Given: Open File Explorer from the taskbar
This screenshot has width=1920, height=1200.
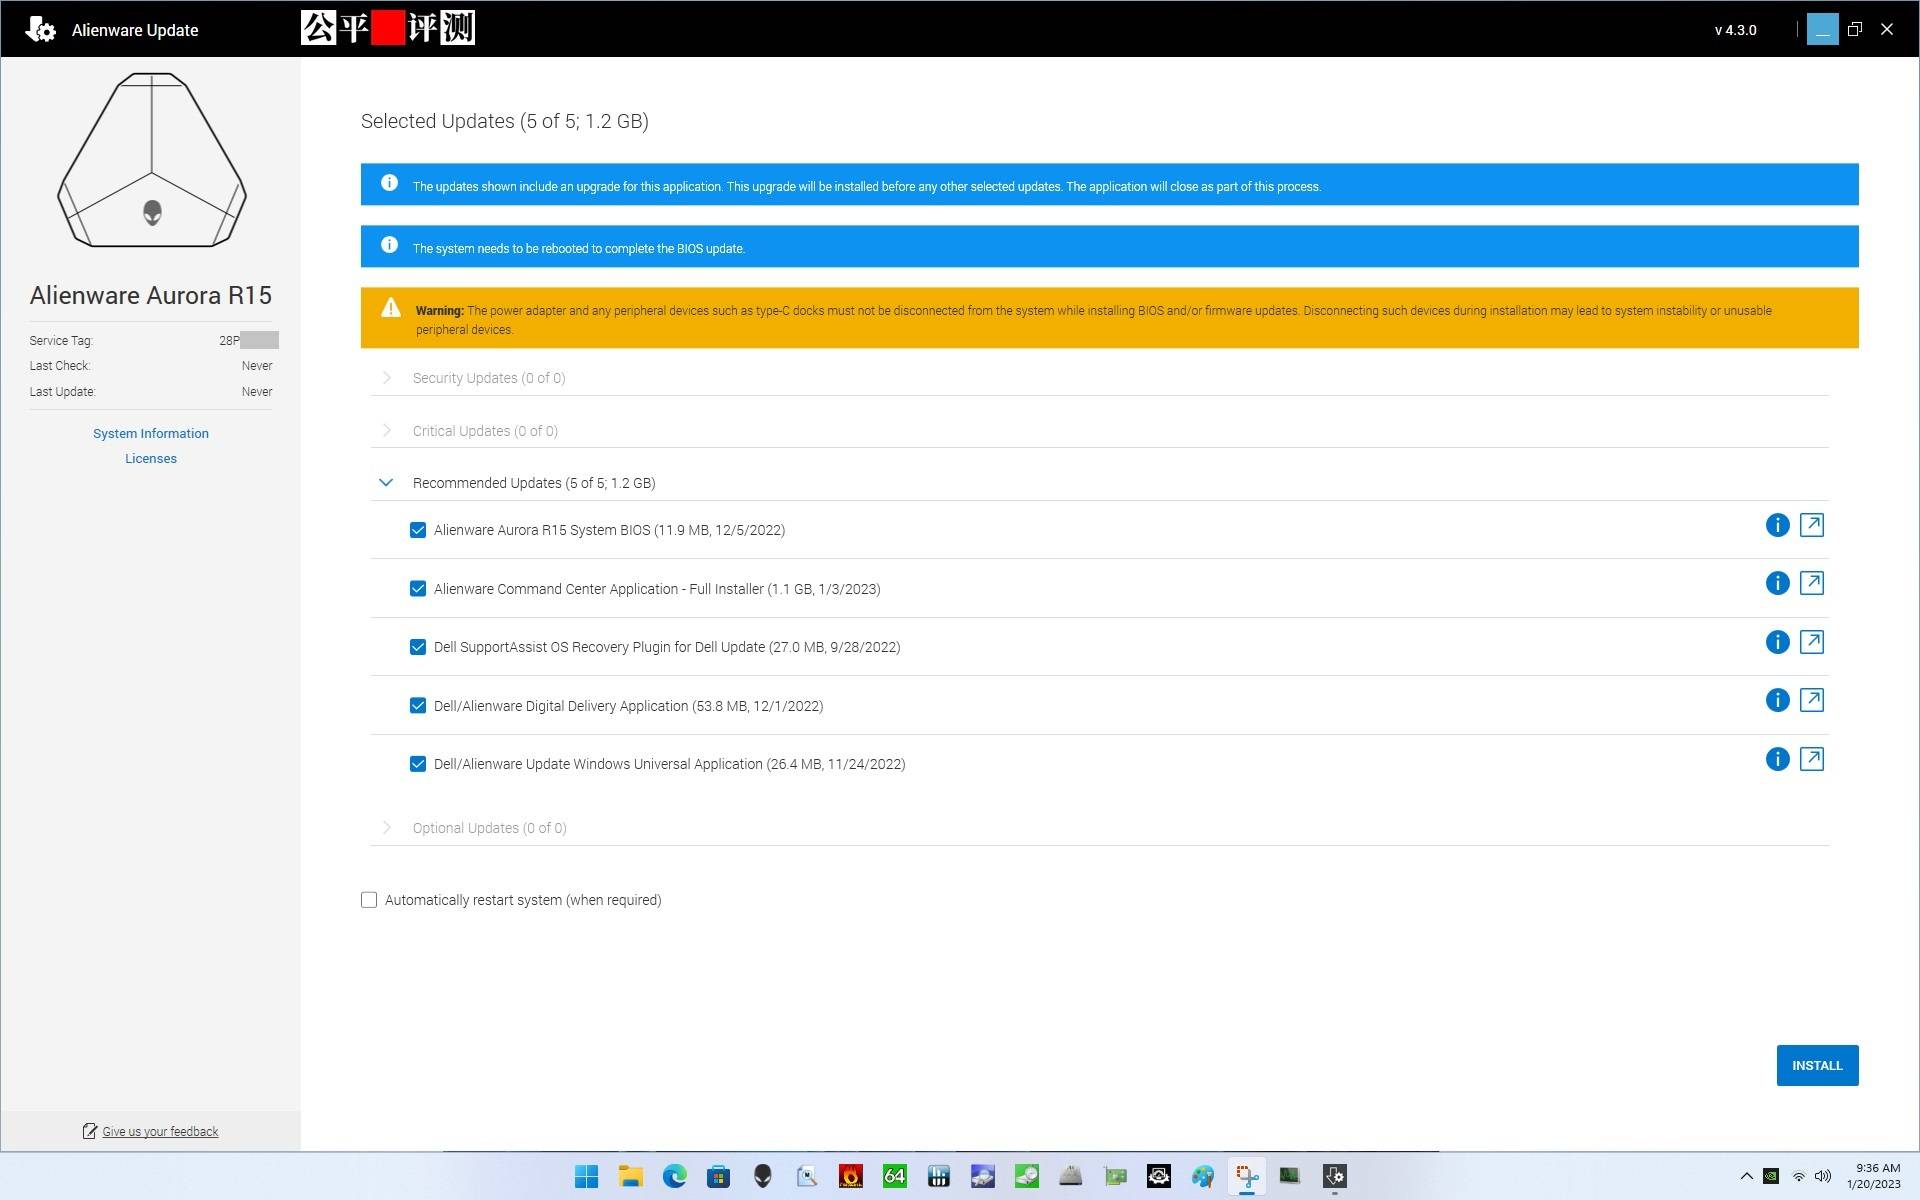Looking at the screenshot, I should pyautogui.click(x=630, y=1176).
